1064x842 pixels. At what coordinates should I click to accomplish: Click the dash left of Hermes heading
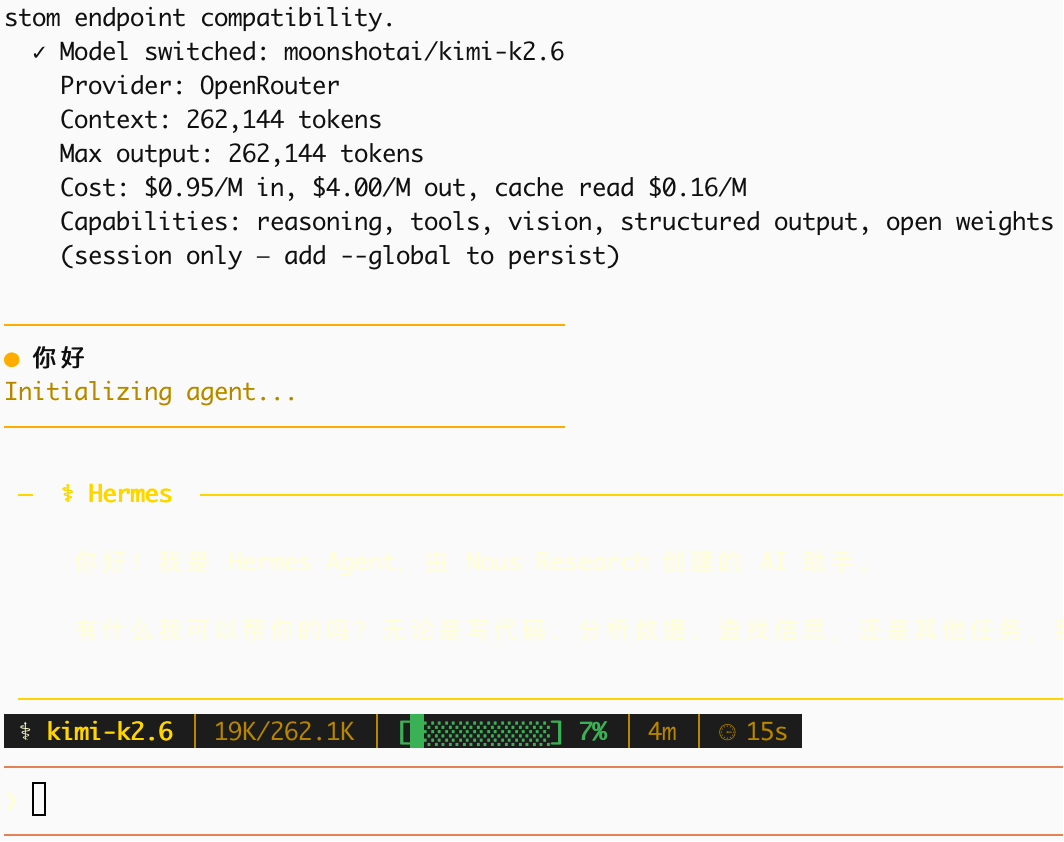(25, 495)
